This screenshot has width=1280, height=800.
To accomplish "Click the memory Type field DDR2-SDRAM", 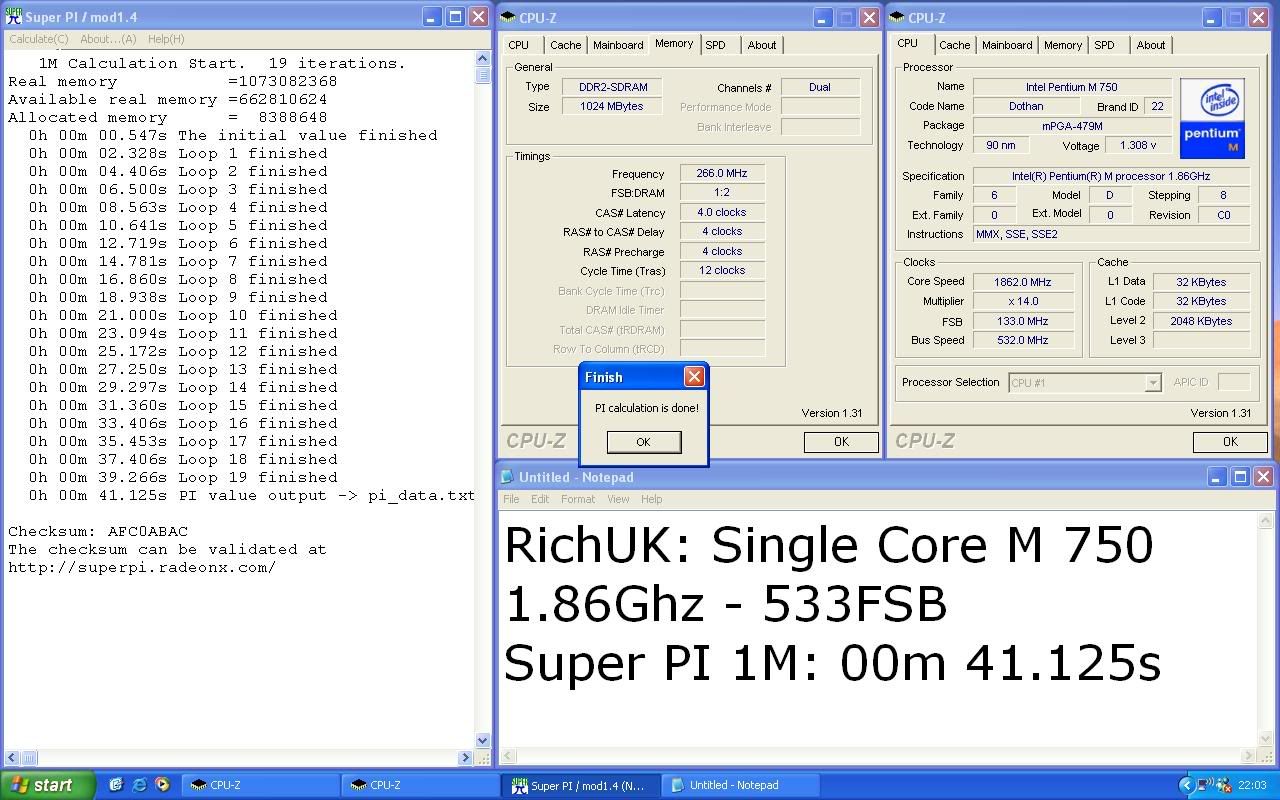I will pos(611,87).
